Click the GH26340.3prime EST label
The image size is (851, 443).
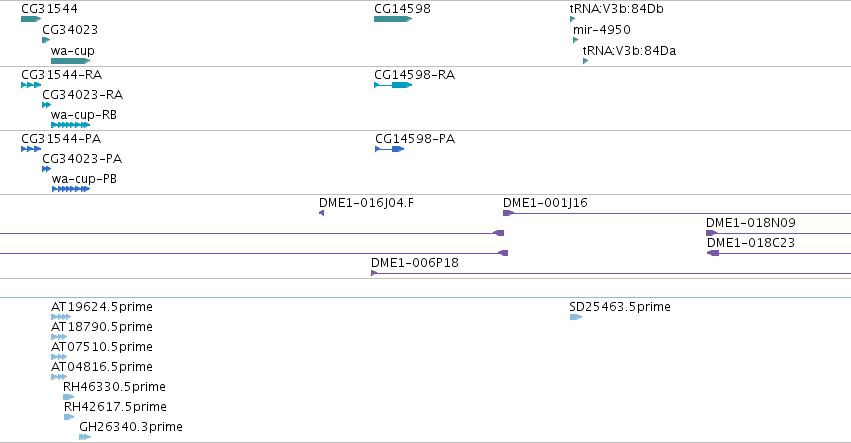coord(131,427)
